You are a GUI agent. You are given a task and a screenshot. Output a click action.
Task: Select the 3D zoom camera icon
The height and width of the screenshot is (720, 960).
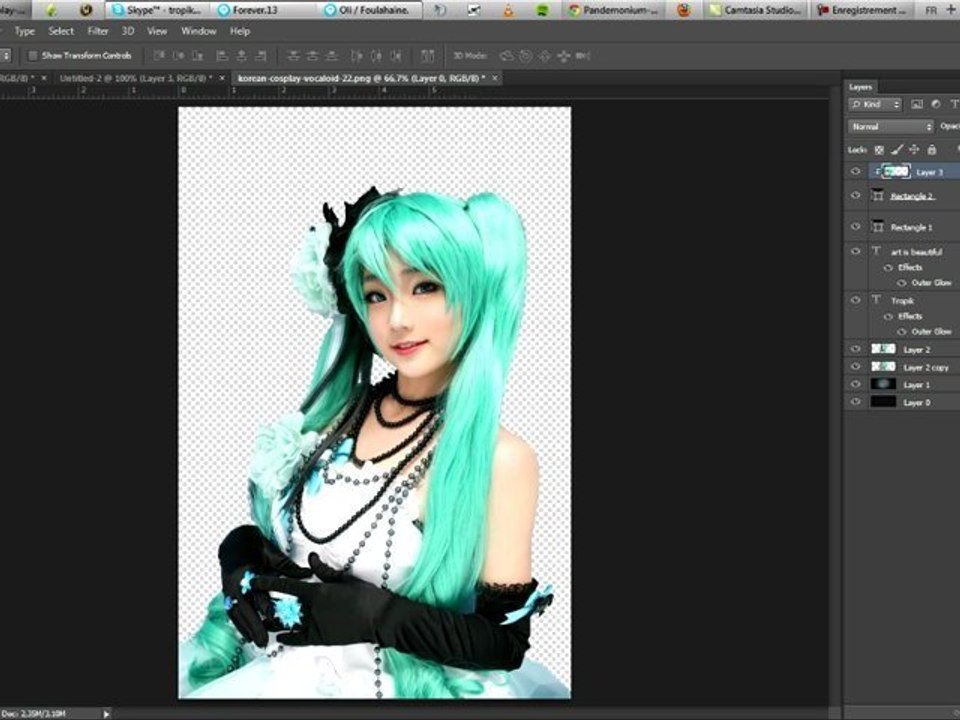coord(582,56)
